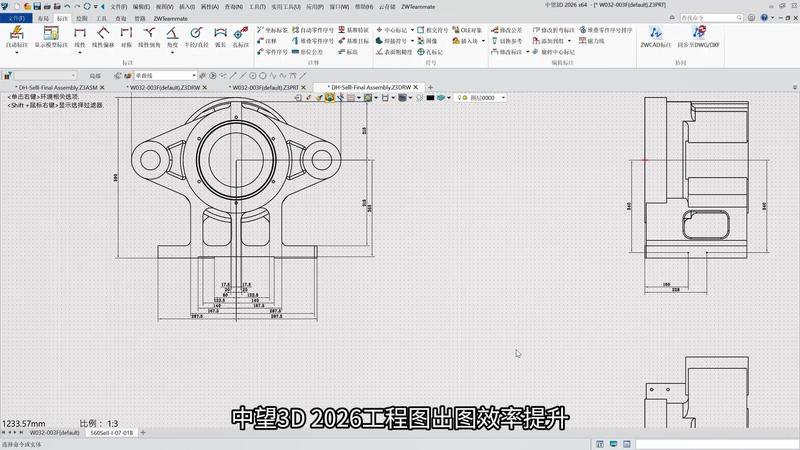Click the Rotate Center Mark (旋转中心标记) tool

tap(553, 52)
